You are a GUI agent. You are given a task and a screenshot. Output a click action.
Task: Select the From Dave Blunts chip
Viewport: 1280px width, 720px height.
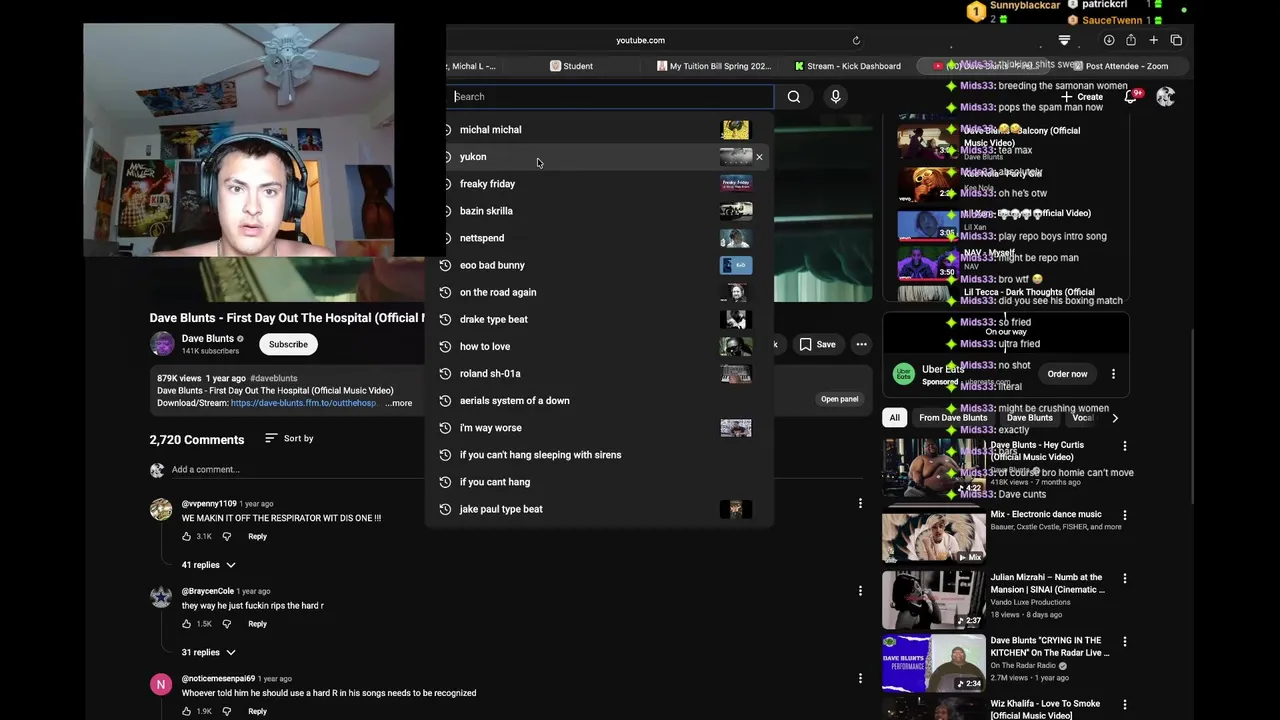953,418
